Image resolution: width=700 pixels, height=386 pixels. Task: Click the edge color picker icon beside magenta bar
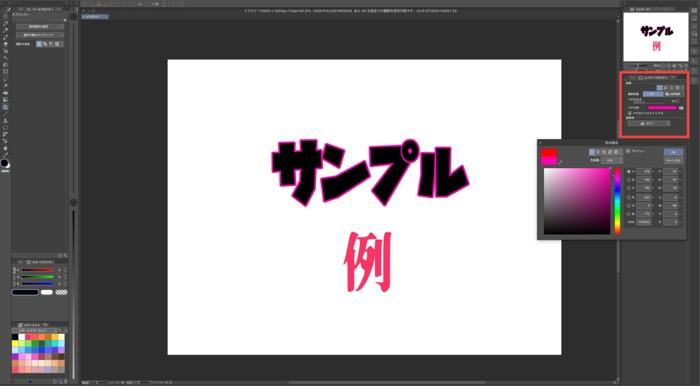coord(682,108)
